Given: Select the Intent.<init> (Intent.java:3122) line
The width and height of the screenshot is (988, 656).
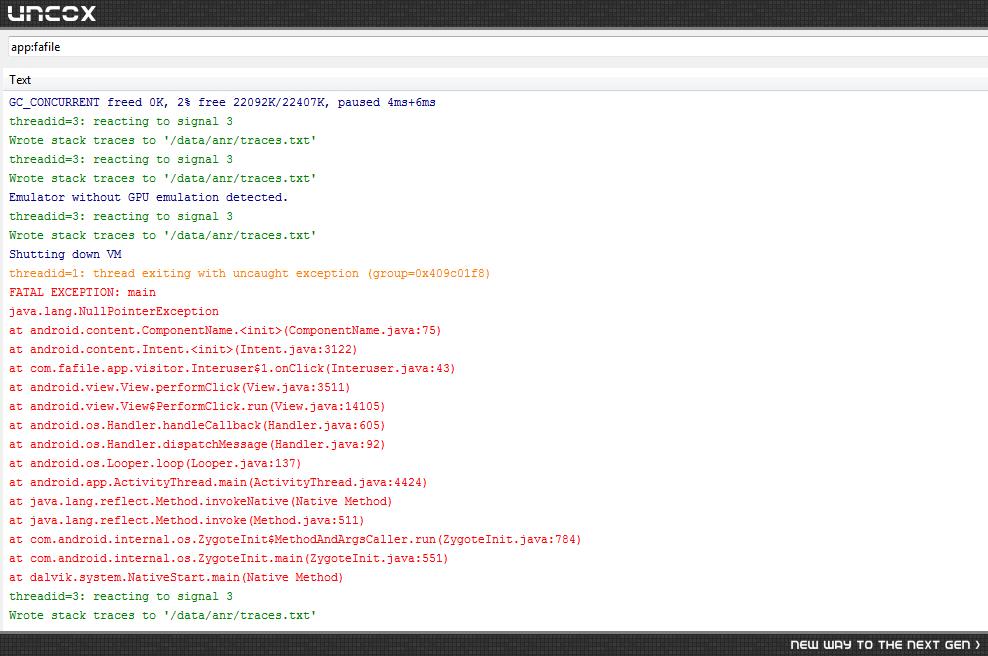Looking at the screenshot, I should pyautogui.click(x=183, y=349).
